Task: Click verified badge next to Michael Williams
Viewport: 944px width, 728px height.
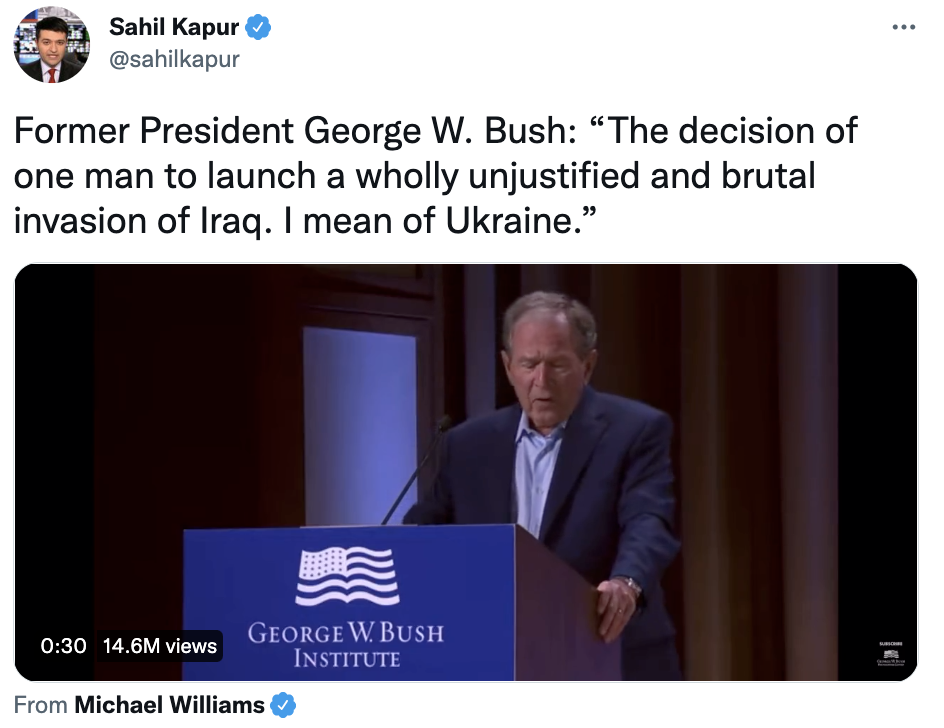Action: click(x=284, y=705)
